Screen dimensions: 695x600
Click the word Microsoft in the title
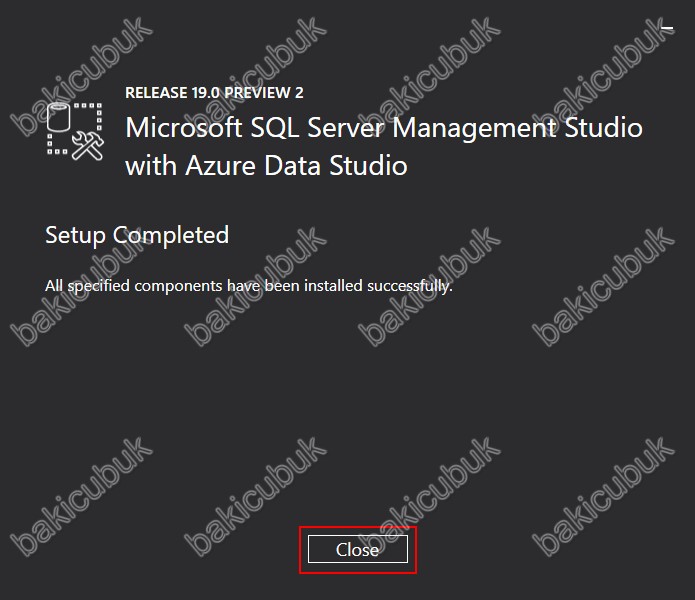tap(182, 128)
